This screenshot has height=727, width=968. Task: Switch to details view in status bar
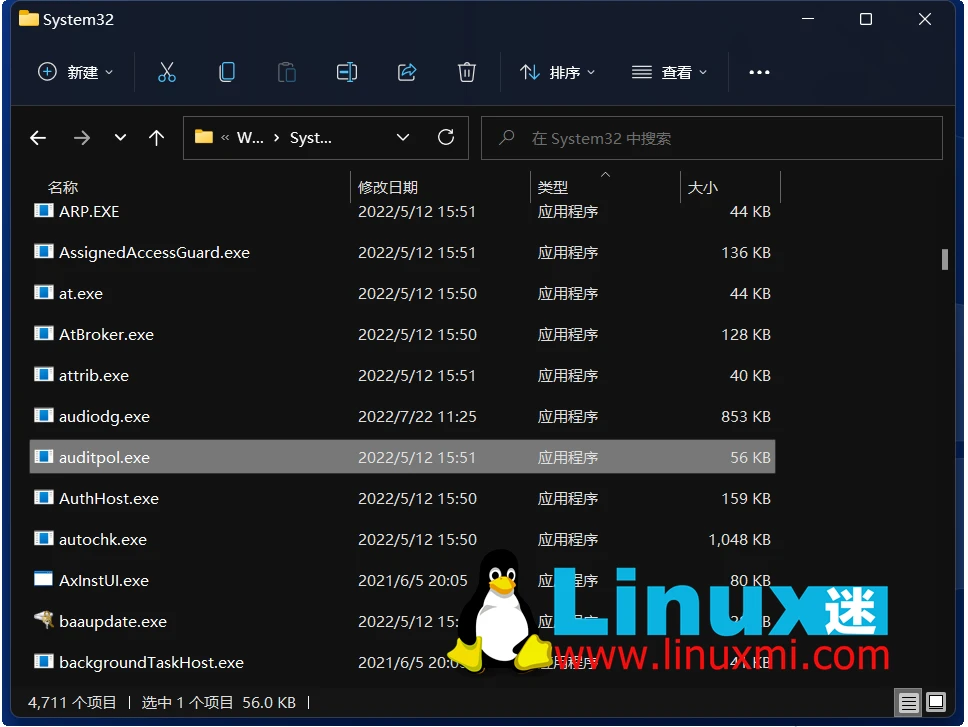coord(909,703)
